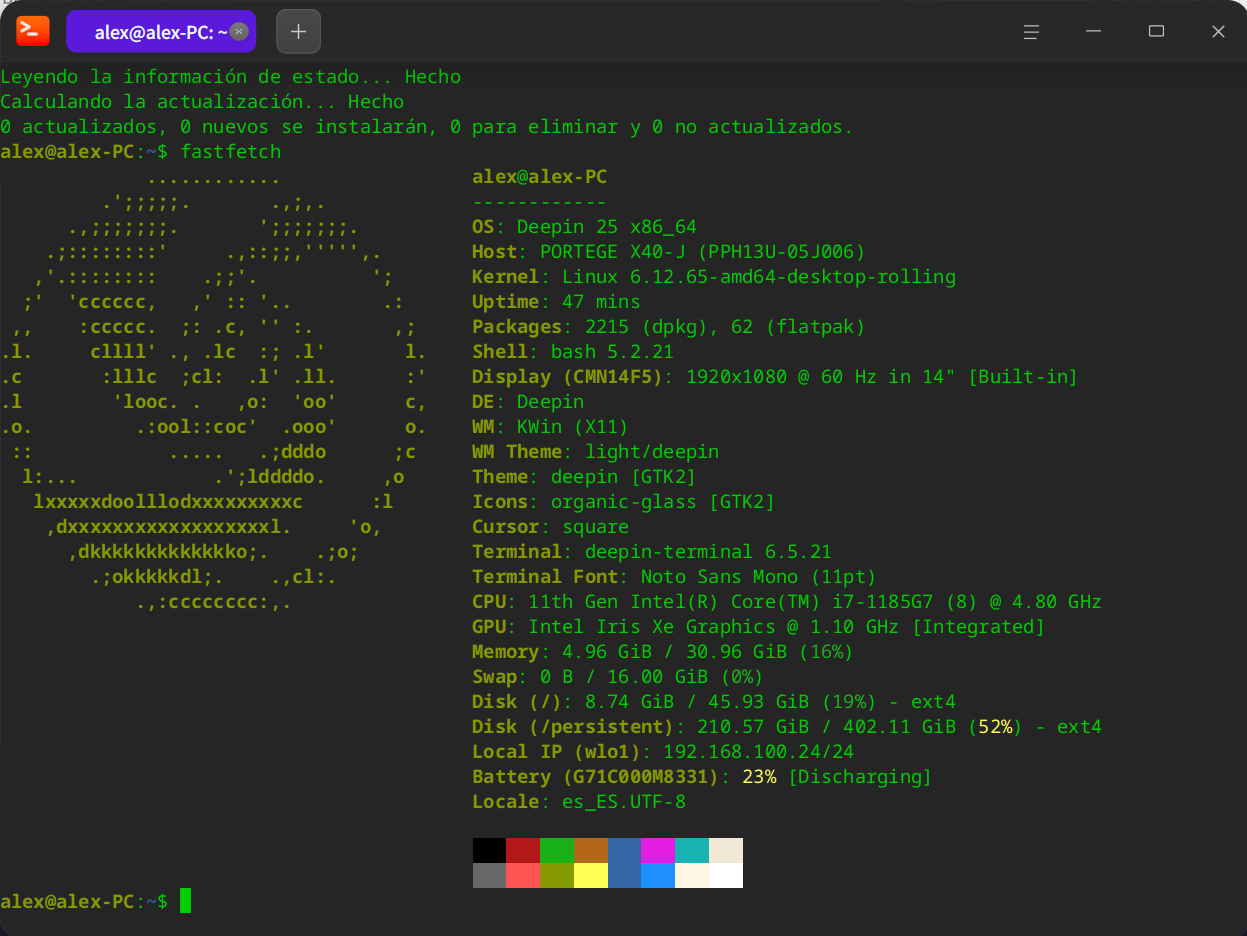1247x936 pixels.
Task: Click the Kernel version line
Action: tap(713, 277)
